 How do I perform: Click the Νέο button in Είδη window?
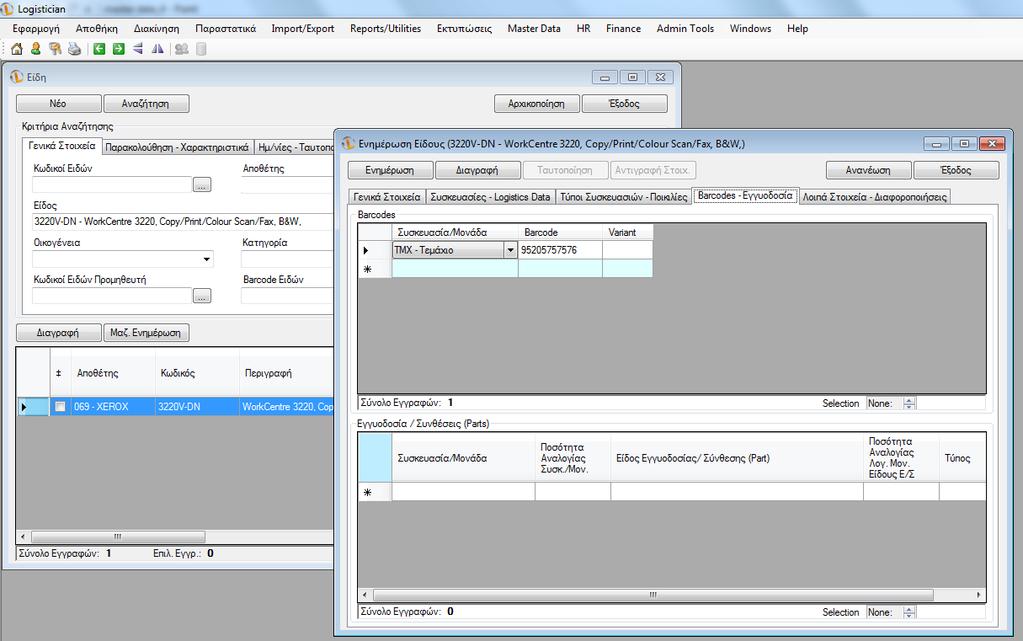[x=58, y=104]
